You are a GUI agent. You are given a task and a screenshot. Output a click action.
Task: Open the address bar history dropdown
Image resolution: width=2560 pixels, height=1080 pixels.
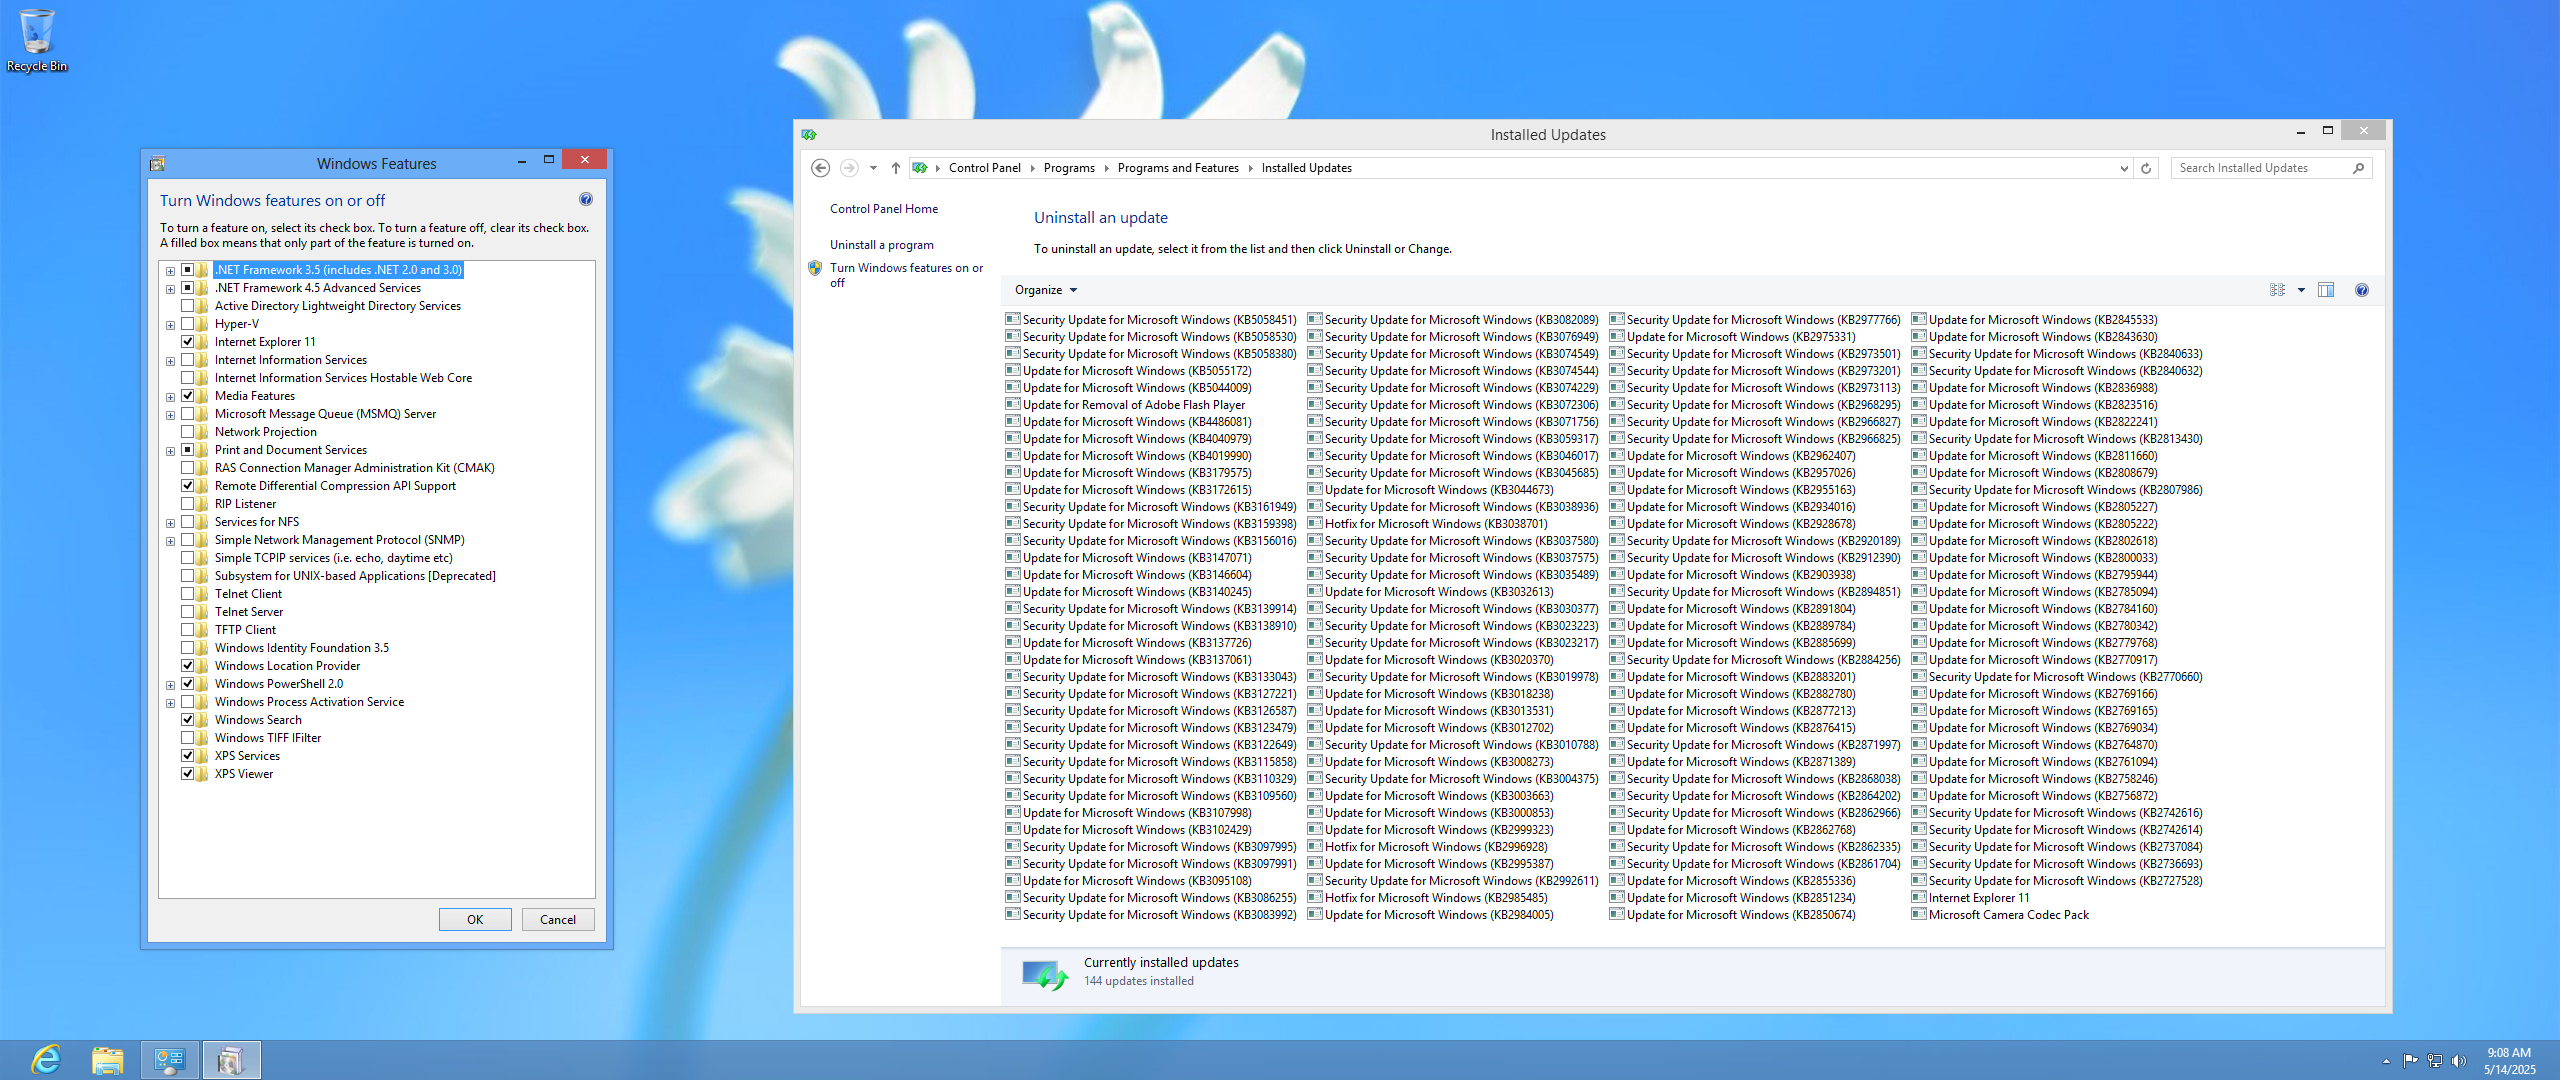2124,168
